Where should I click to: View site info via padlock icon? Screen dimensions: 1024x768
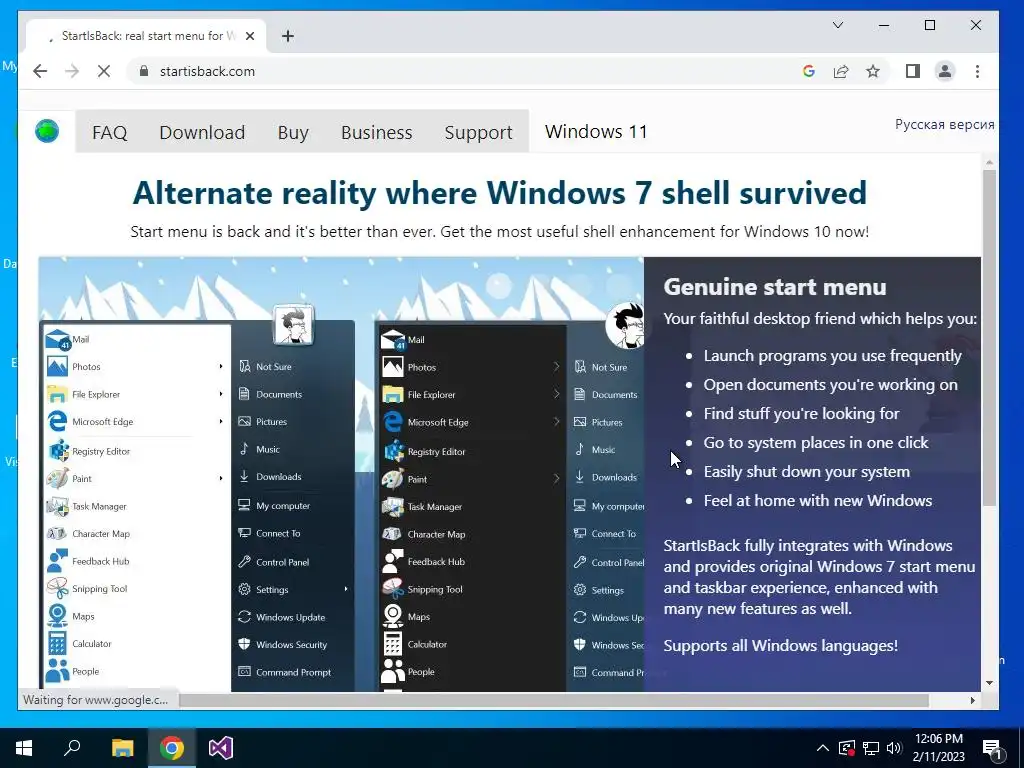[x=144, y=71]
